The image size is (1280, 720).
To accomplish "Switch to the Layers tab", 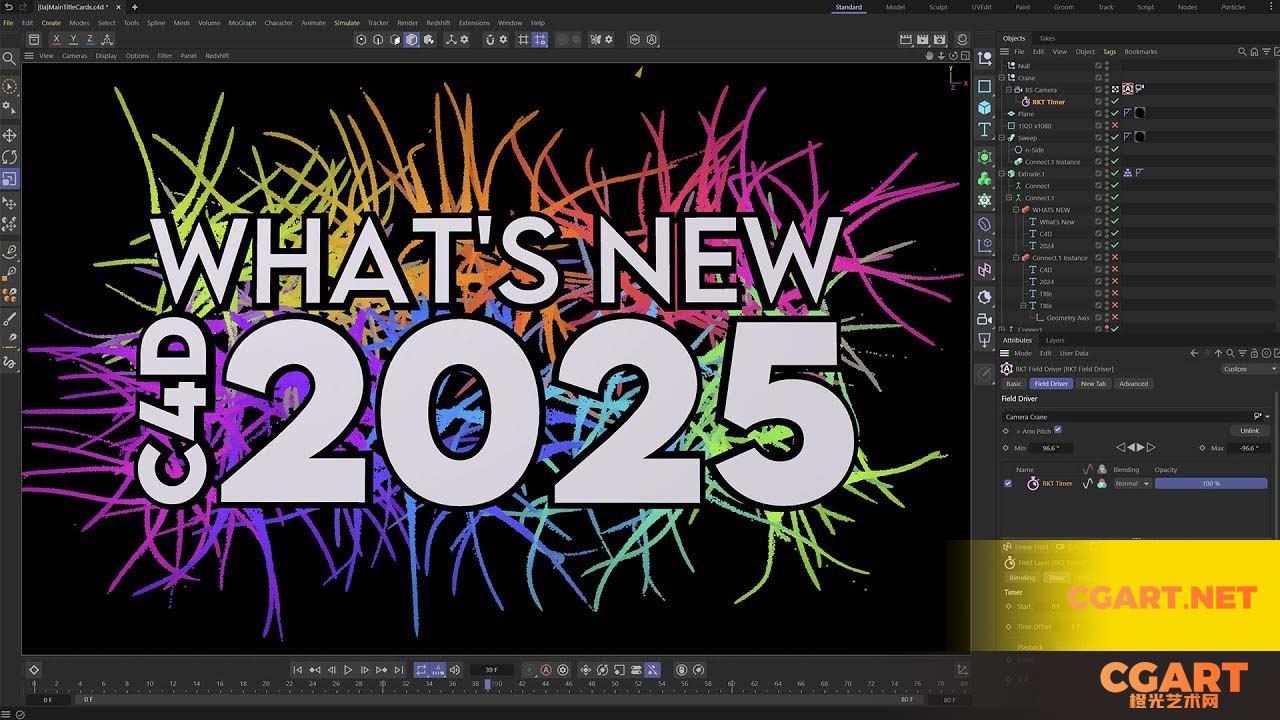I will click(1055, 340).
